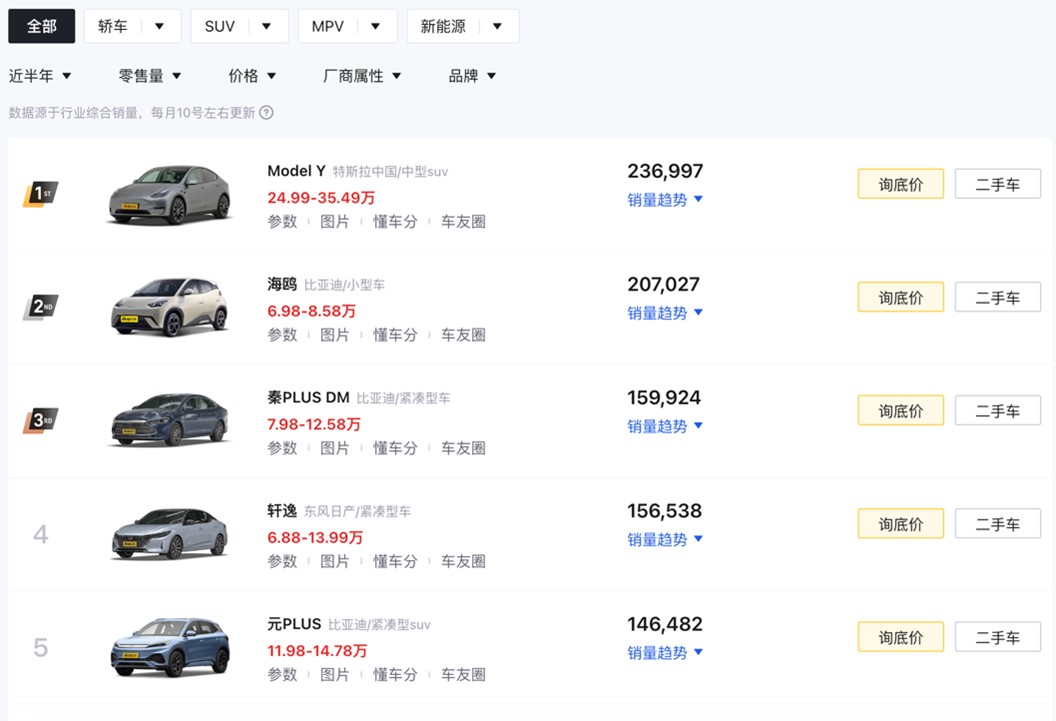
Task: Open 图片 for 轩逸
Action: (335, 561)
